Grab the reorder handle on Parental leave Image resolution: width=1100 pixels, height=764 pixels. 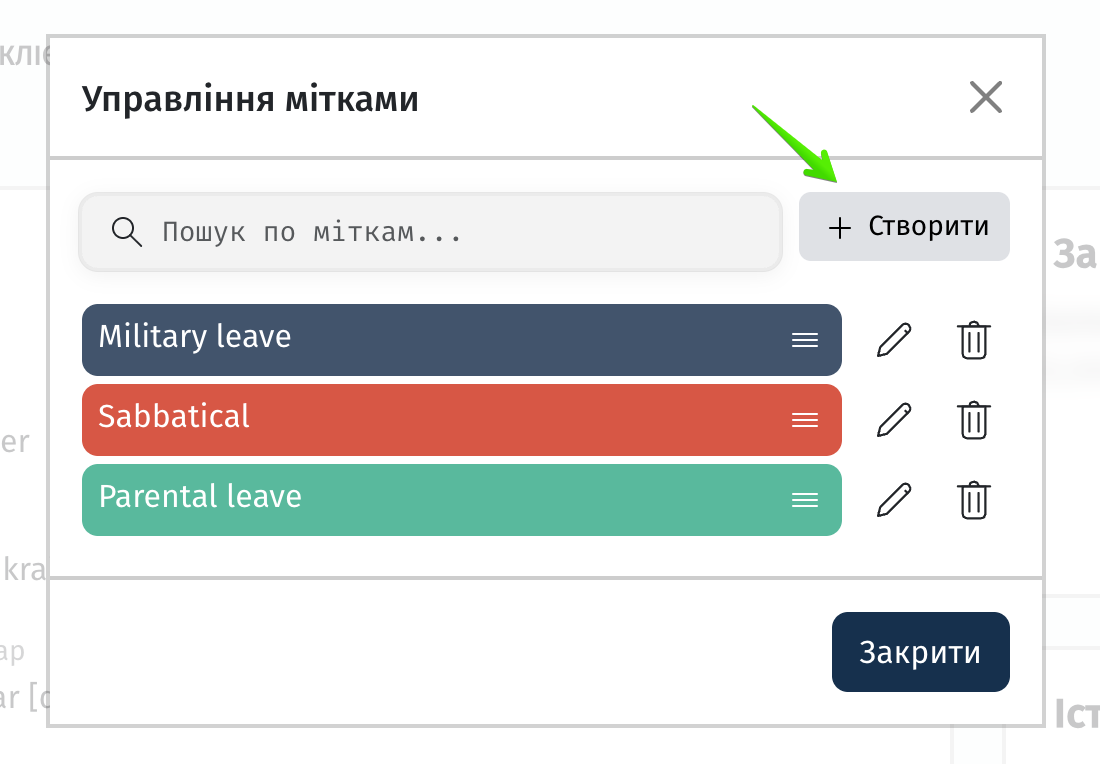805,500
